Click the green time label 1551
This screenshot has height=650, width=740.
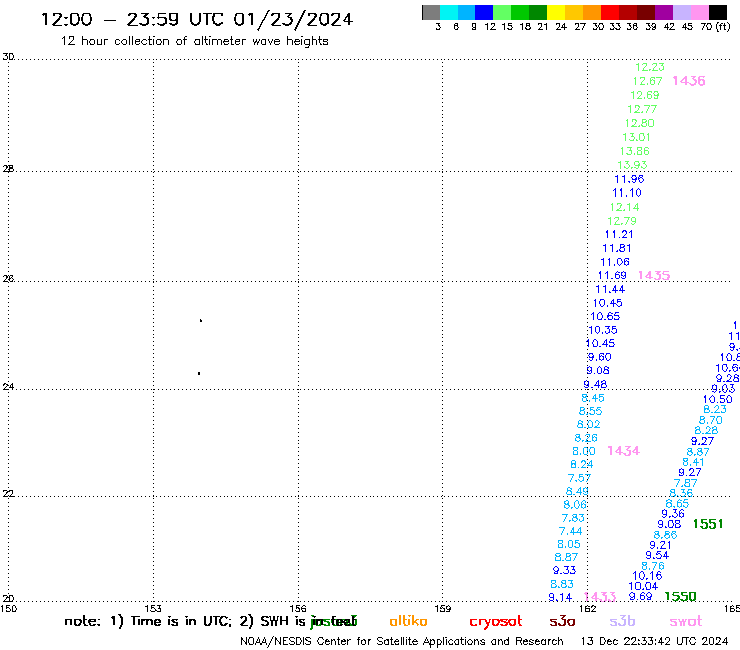(708, 524)
